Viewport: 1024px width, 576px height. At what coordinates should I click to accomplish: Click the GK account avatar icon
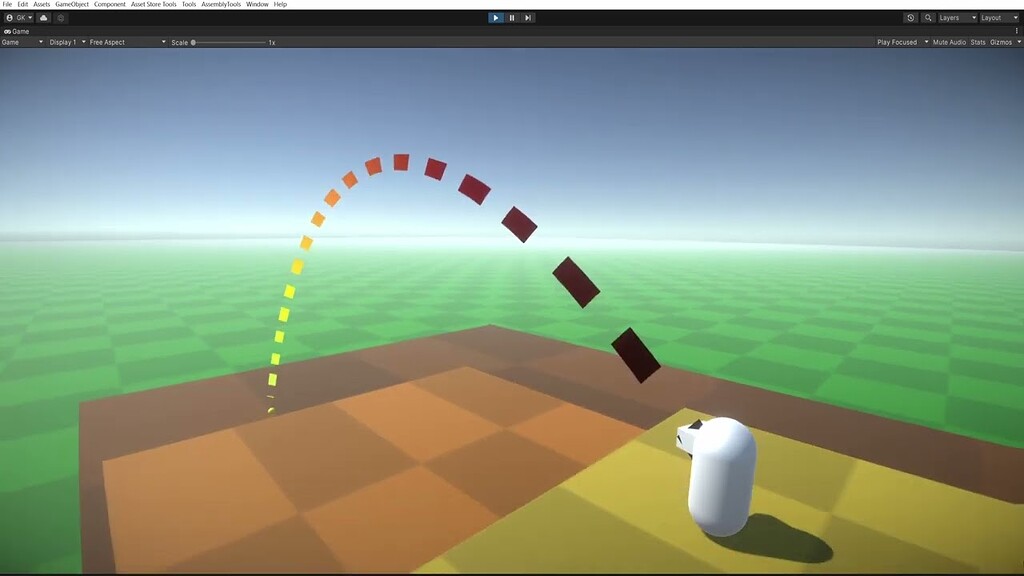(12, 17)
